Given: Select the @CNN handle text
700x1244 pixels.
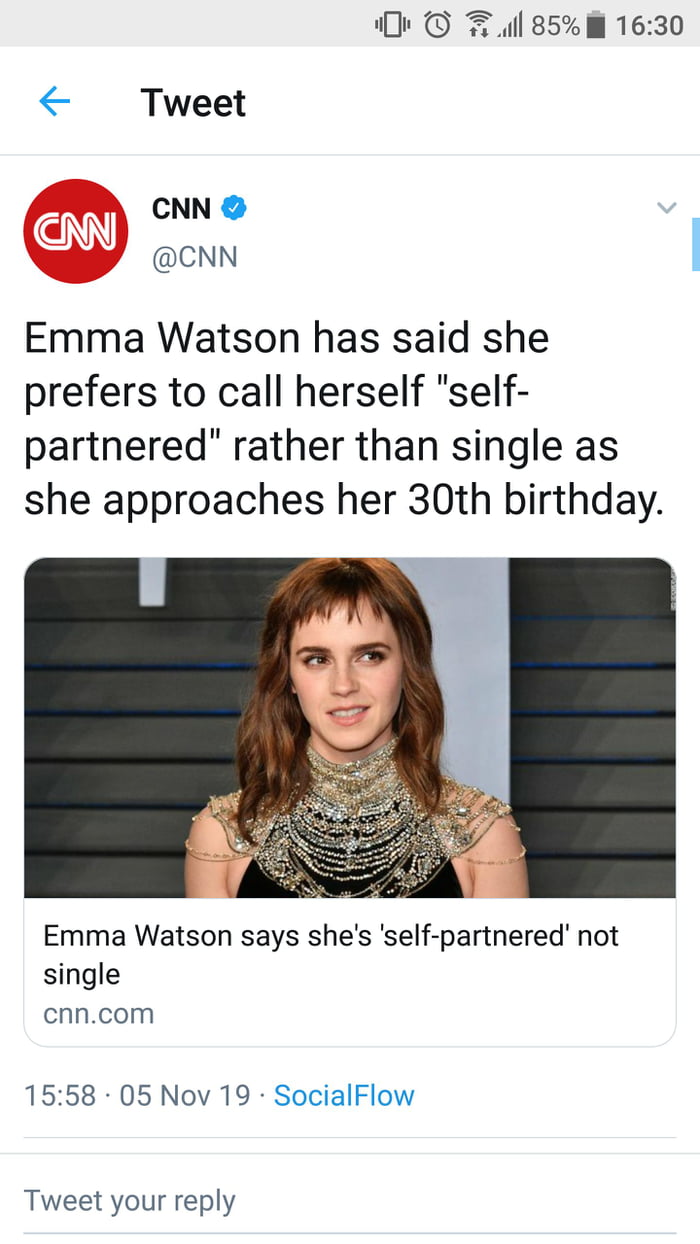Looking at the screenshot, I should click(x=197, y=257).
